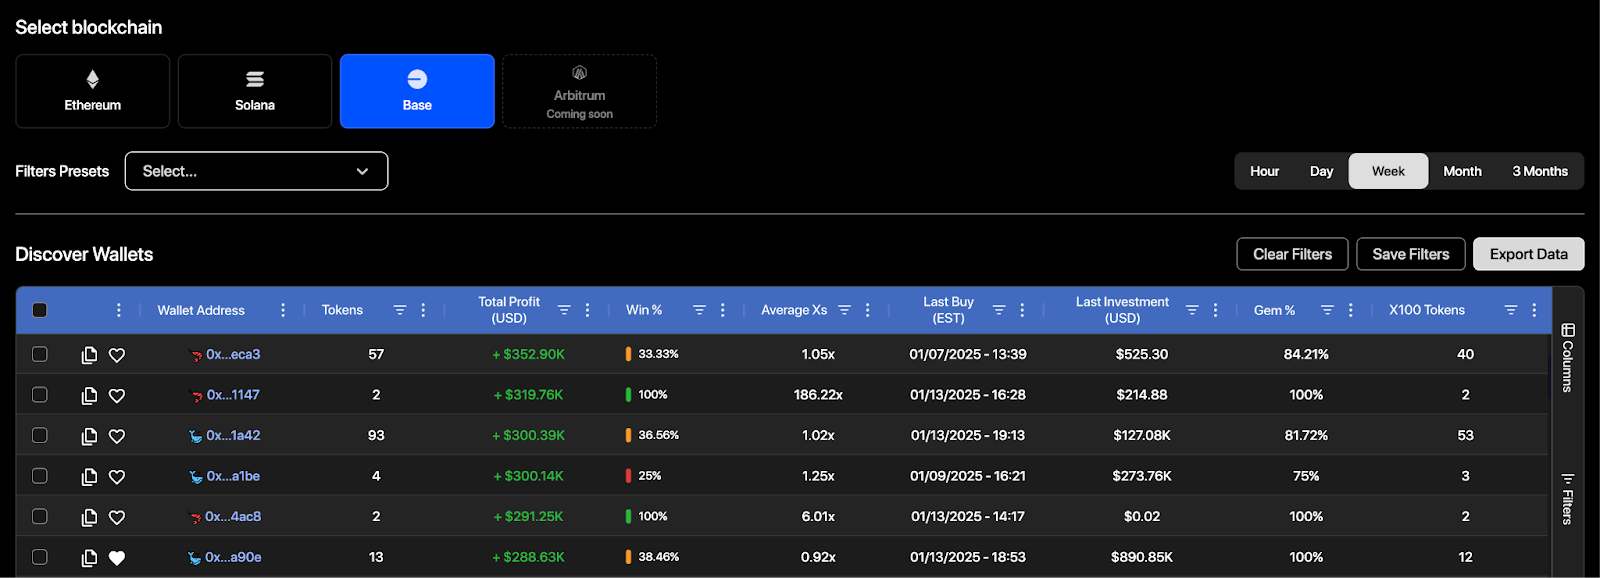Sort by Wallet Address column header
Image resolution: width=1600 pixels, height=578 pixels.
point(201,310)
